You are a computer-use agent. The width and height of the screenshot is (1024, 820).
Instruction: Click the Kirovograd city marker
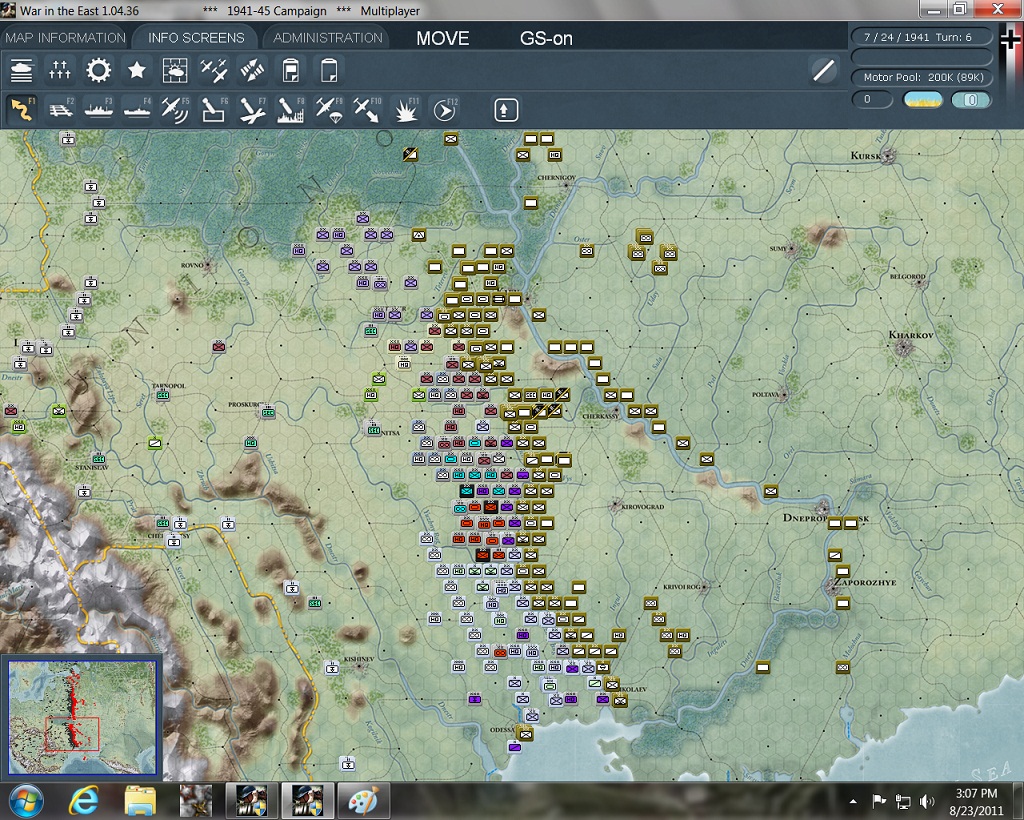click(615, 505)
